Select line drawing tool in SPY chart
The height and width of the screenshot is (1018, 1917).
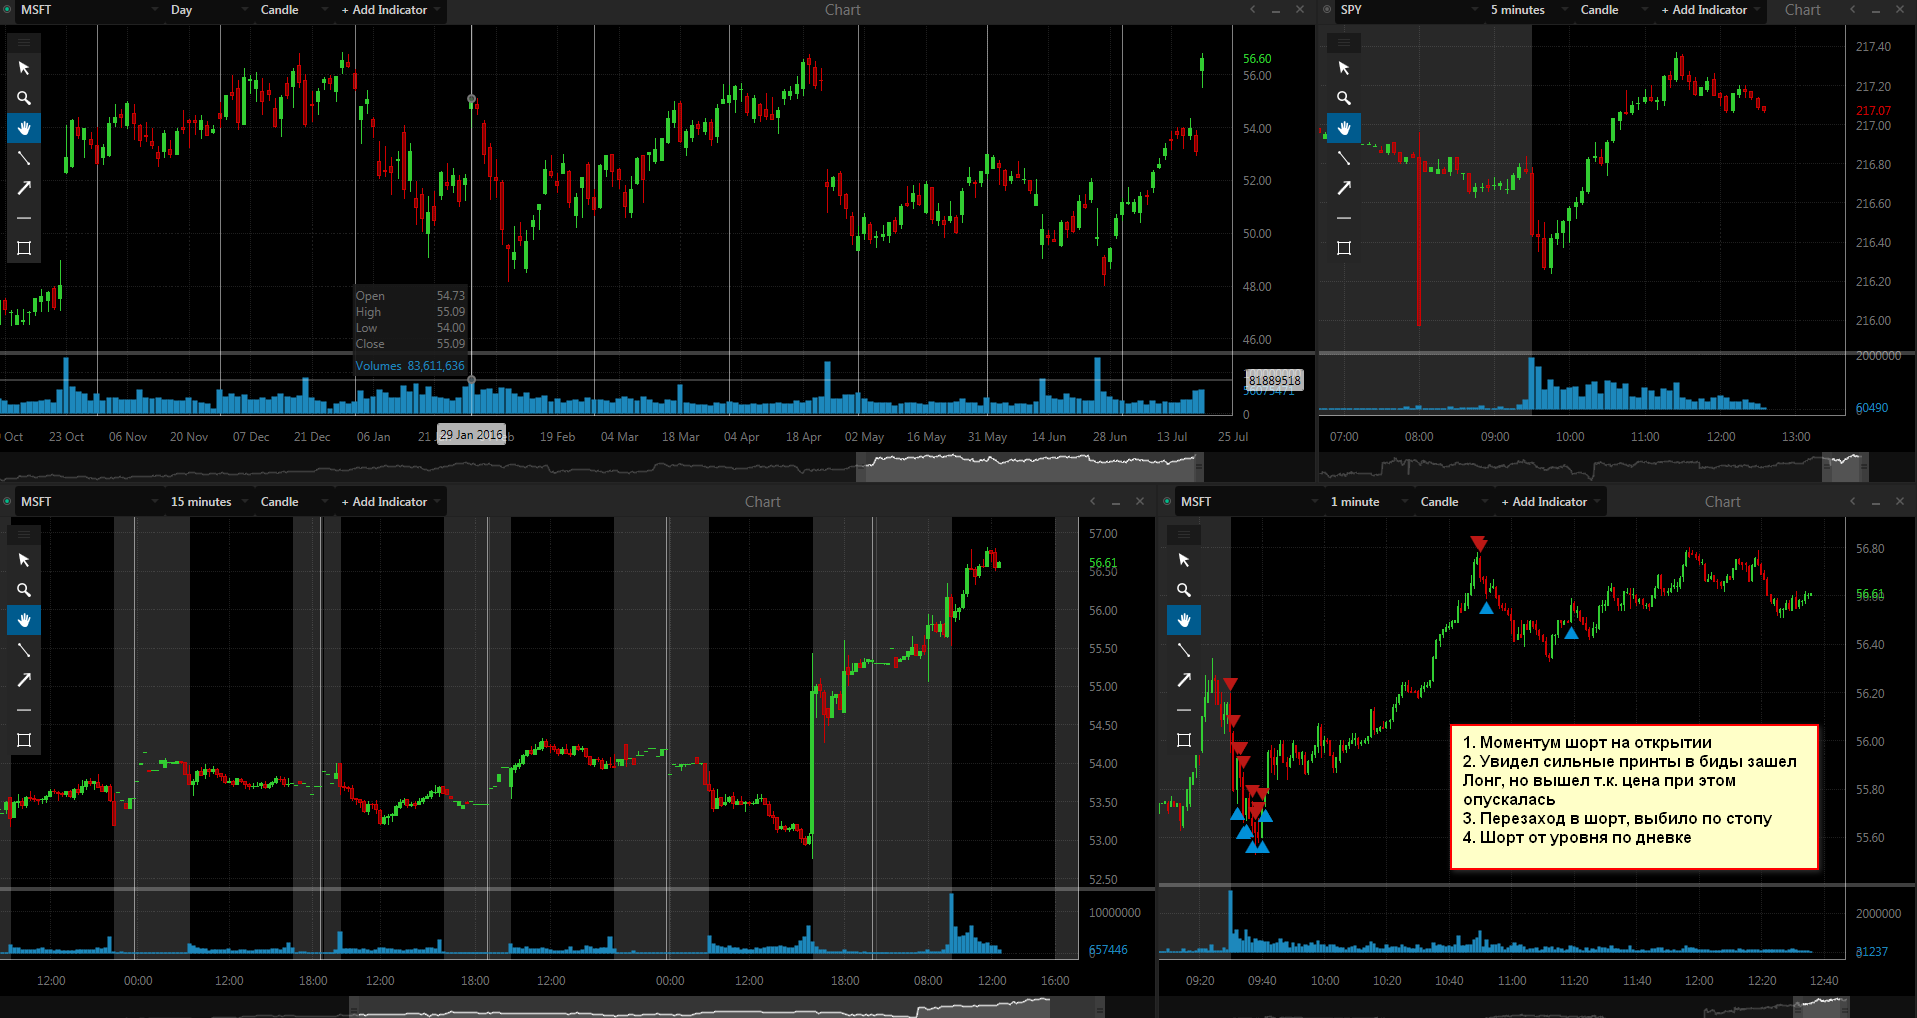pos(1344,158)
